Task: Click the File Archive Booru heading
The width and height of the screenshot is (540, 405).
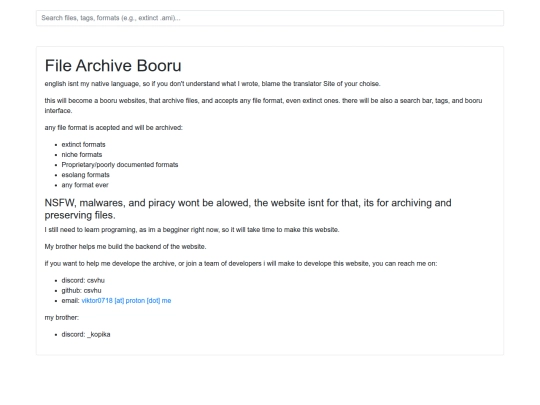Action: (x=113, y=65)
